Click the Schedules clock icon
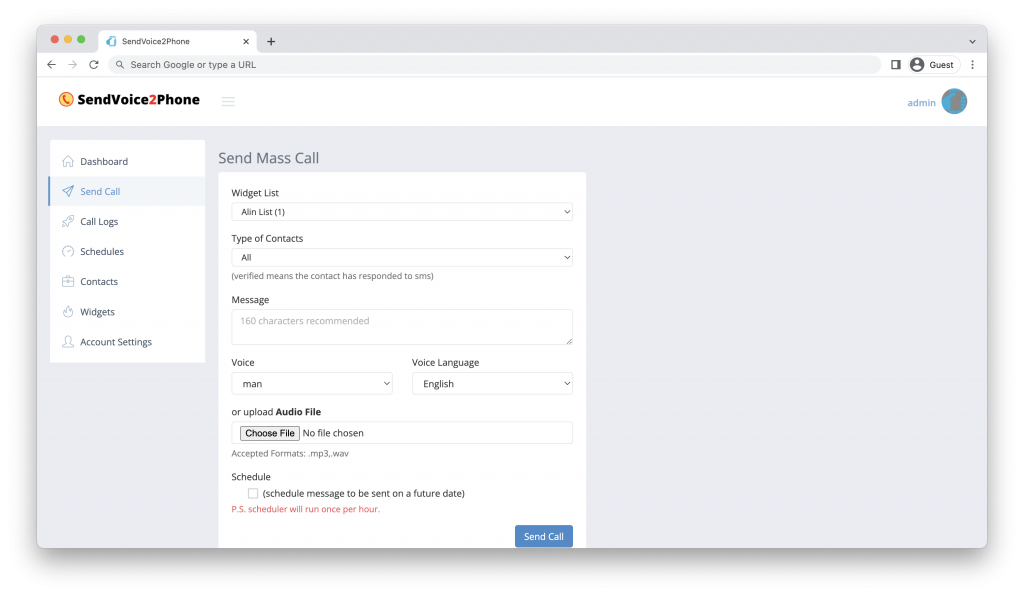Viewport: 1024px width, 597px height. pyautogui.click(x=68, y=251)
